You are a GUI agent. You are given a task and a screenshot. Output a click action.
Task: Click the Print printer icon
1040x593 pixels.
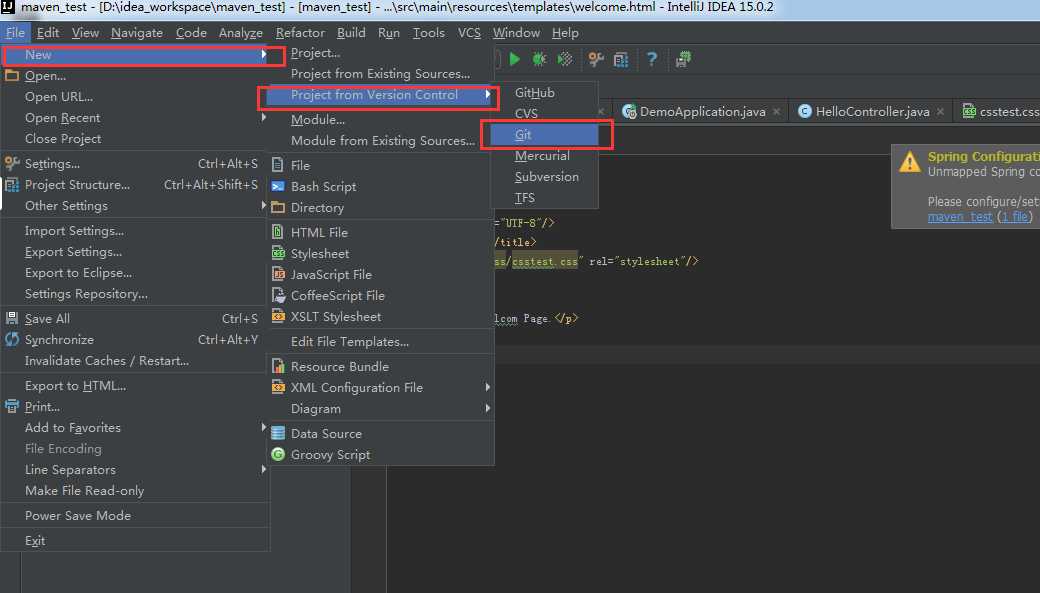tap(12, 407)
